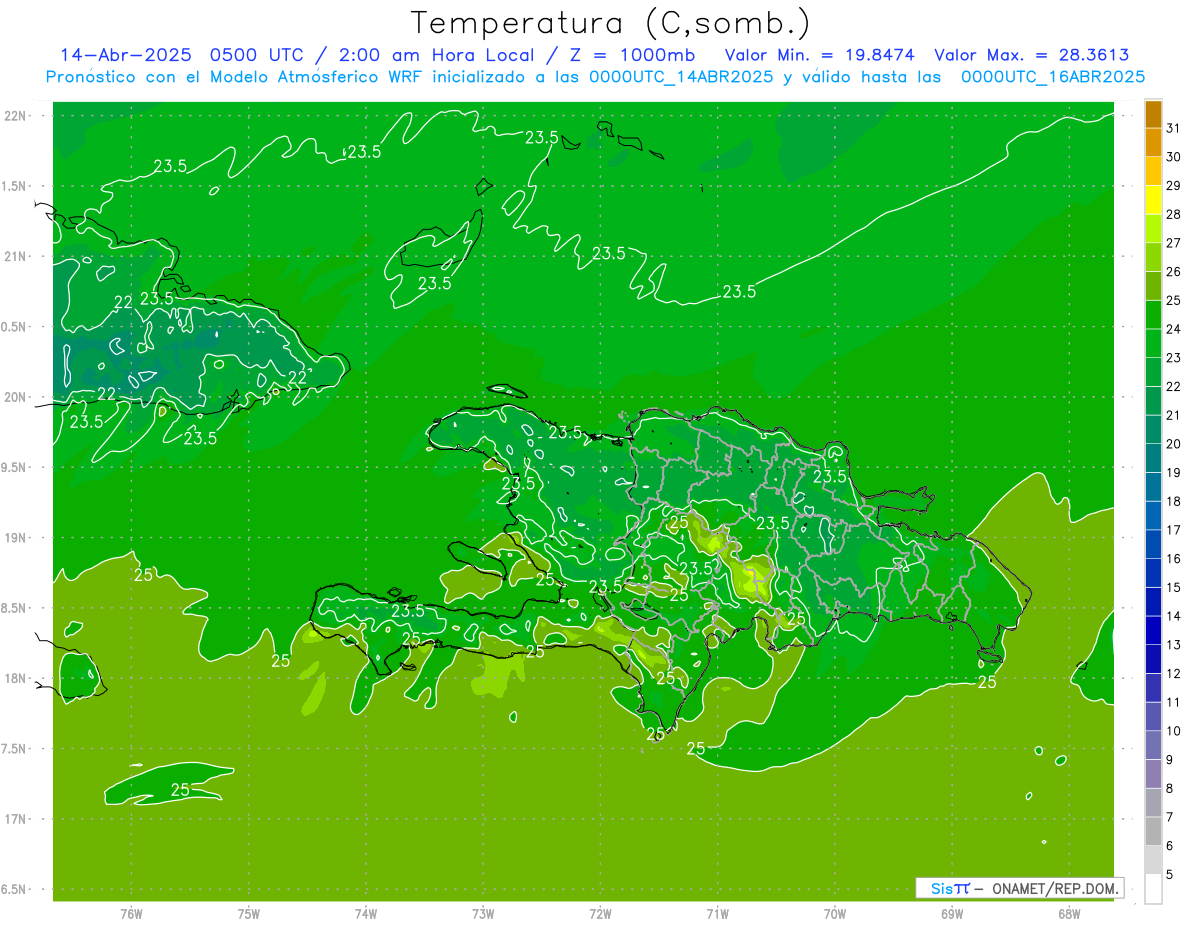Click the "71W" longitude axis label
1200x927 pixels.
point(717,913)
